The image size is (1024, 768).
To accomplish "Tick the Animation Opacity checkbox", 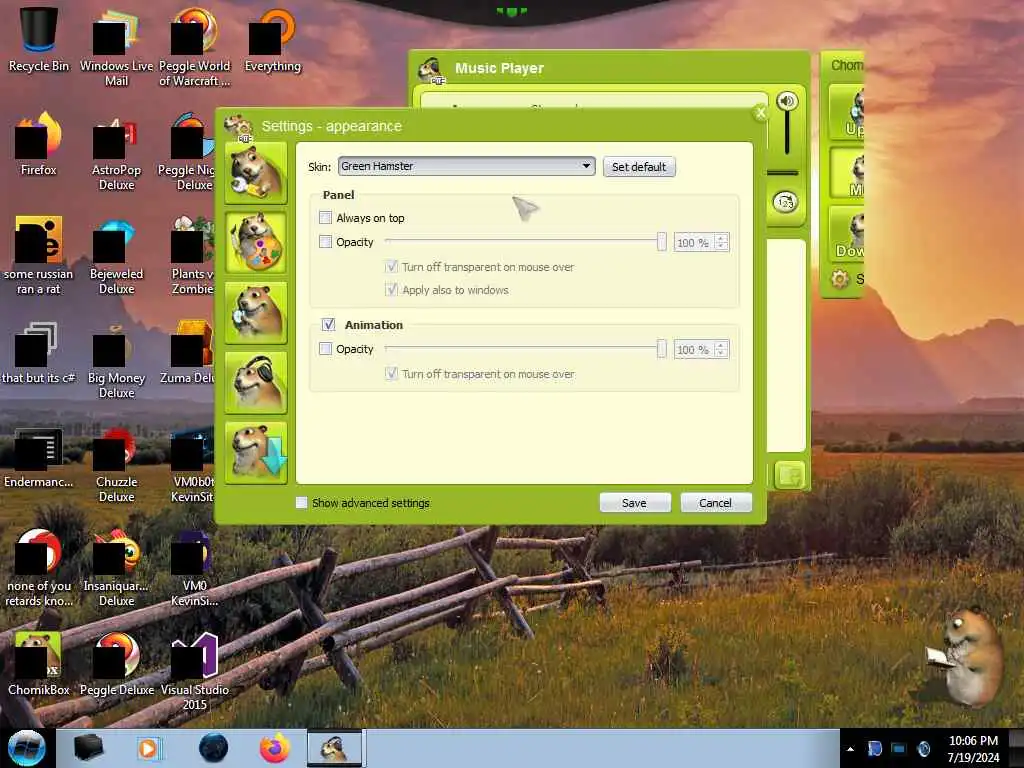I will pos(325,349).
